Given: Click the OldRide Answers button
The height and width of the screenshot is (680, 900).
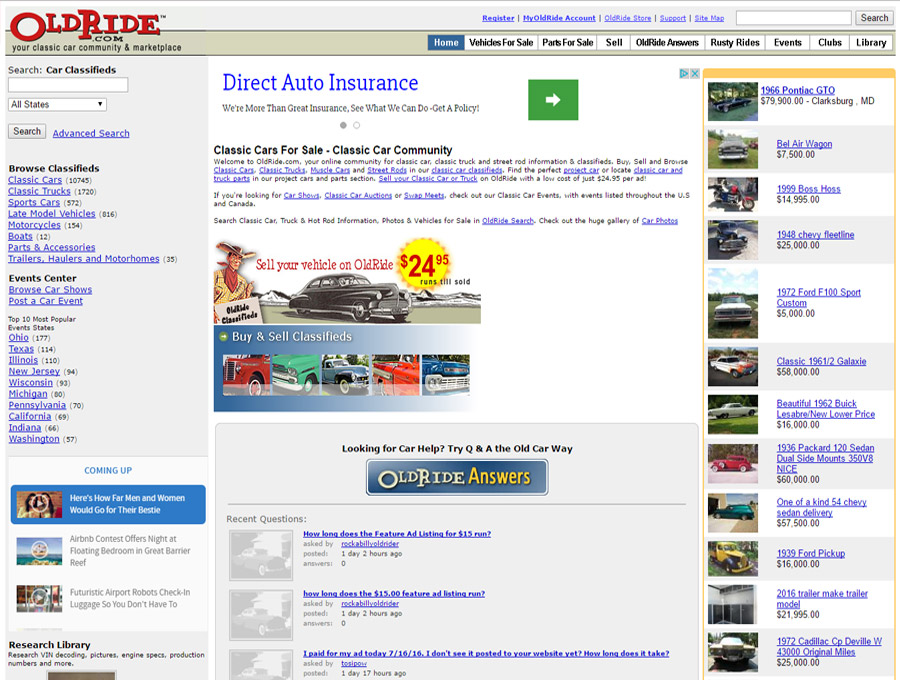Looking at the screenshot, I should coord(457,477).
